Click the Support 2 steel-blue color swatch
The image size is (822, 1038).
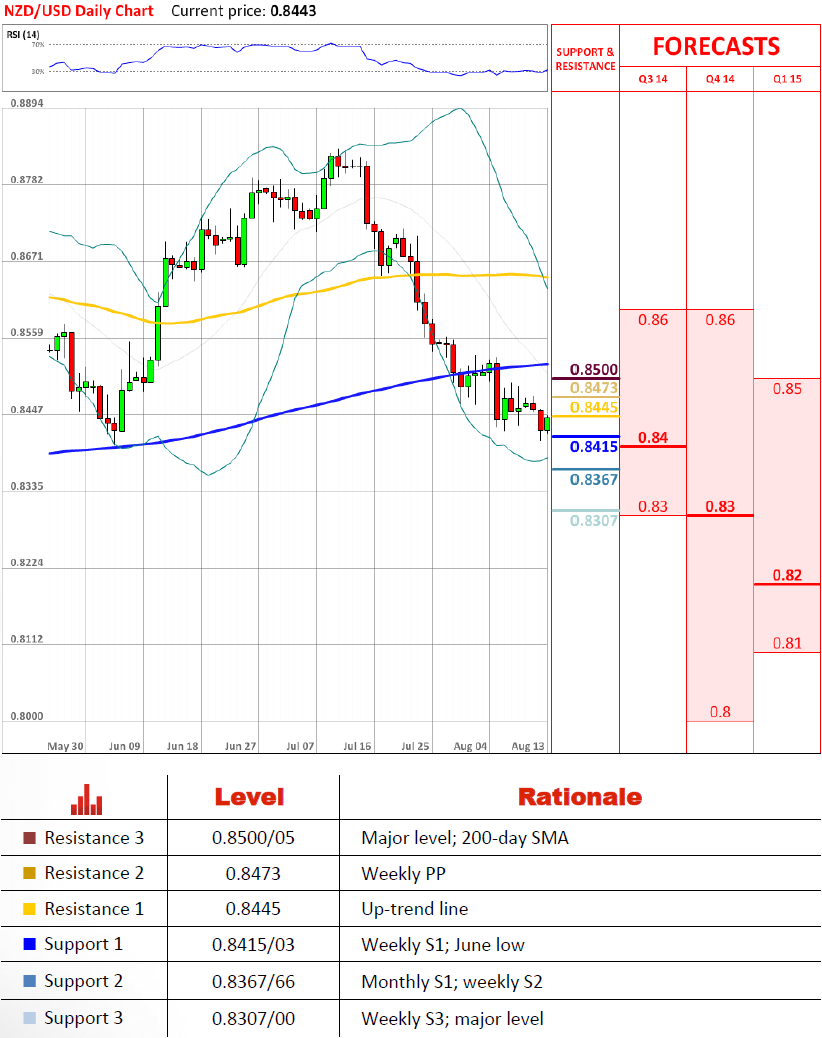29,981
